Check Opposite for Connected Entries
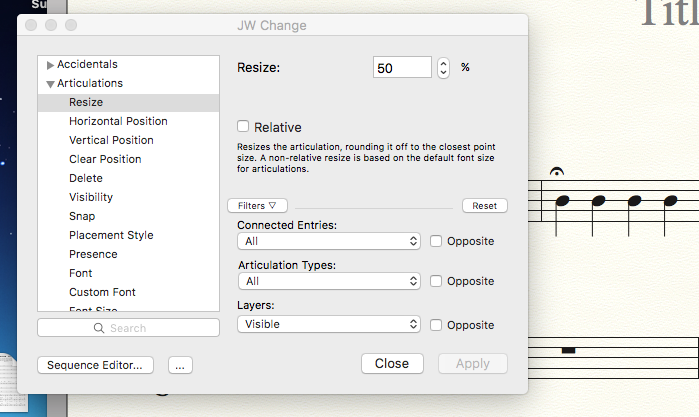Screen dimensions: 699x417 [436, 241]
